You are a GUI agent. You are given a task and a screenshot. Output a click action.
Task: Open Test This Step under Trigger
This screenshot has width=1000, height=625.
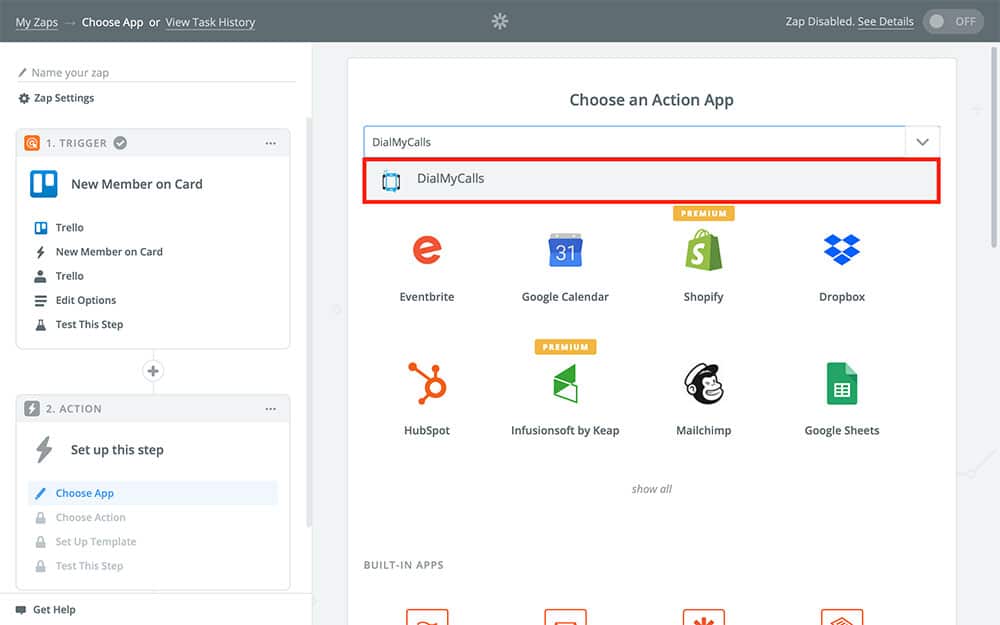(89, 324)
